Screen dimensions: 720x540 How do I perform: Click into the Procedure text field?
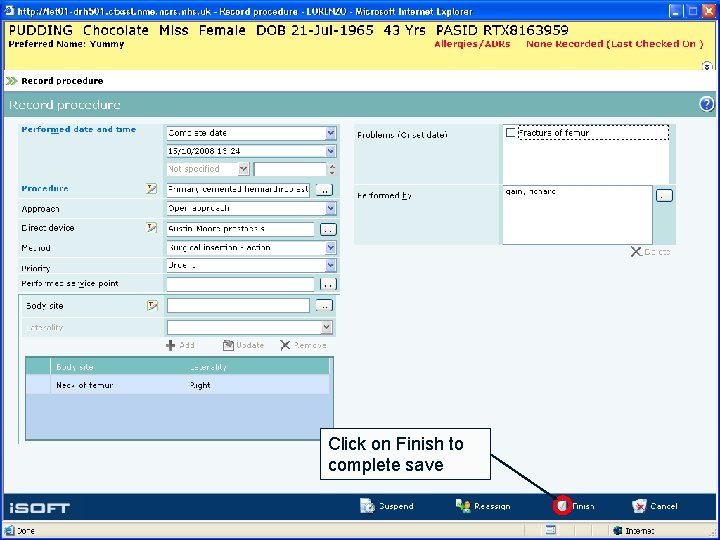click(x=238, y=189)
